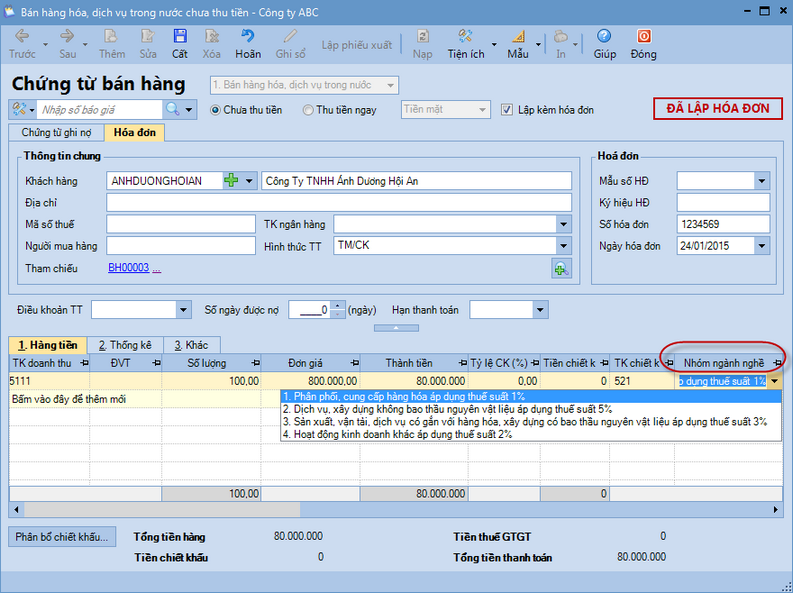Viewport: 793px width, 593px height.
Task: Click the Ký hiệu HĐ input field
Action: coord(723,203)
